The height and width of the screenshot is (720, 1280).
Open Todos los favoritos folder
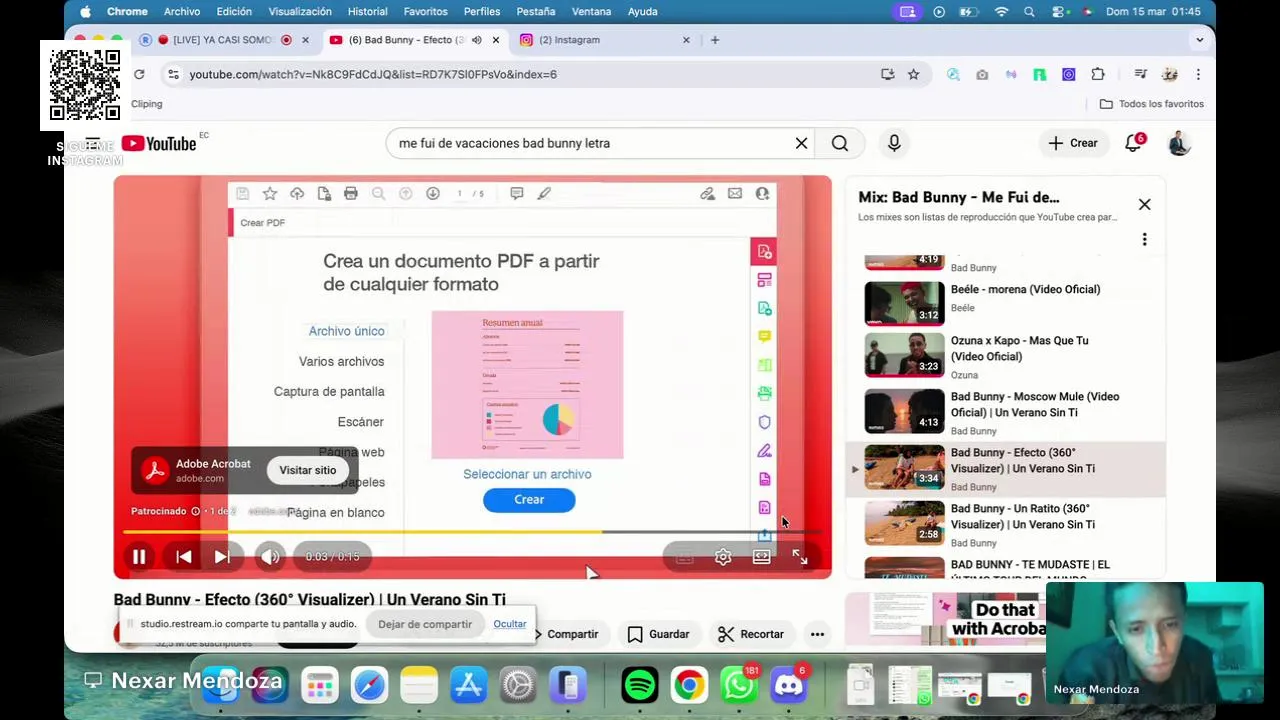(1152, 104)
